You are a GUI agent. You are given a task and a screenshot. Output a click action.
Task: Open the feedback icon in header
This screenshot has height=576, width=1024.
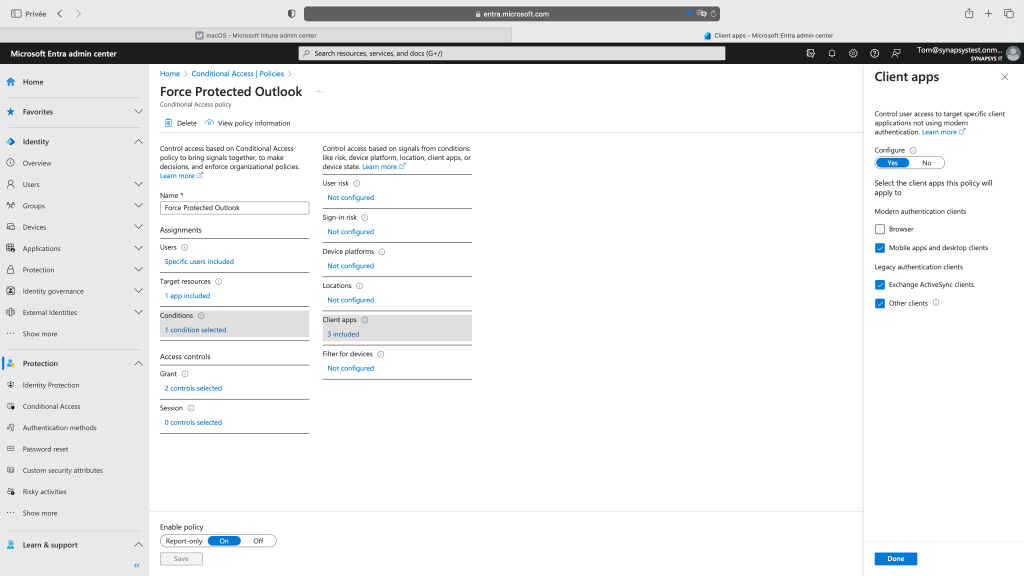click(x=896, y=53)
